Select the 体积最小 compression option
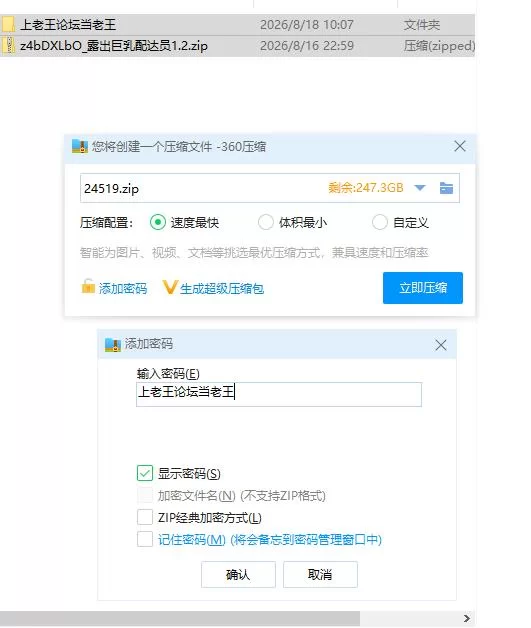This screenshot has height=628, width=531. tap(266, 222)
